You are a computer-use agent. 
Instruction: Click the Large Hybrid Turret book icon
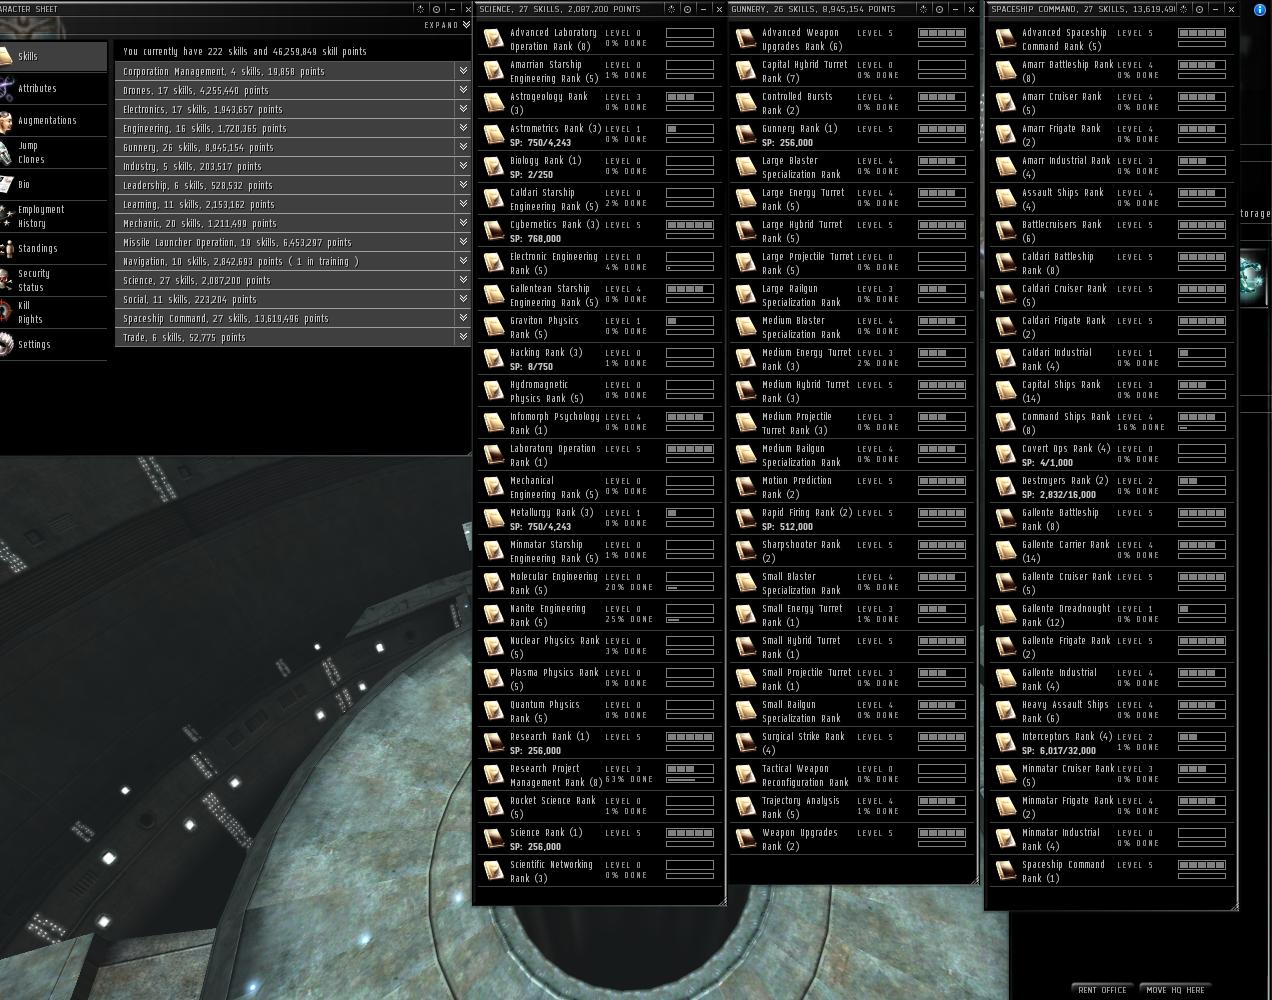pyautogui.click(x=745, y=231)
